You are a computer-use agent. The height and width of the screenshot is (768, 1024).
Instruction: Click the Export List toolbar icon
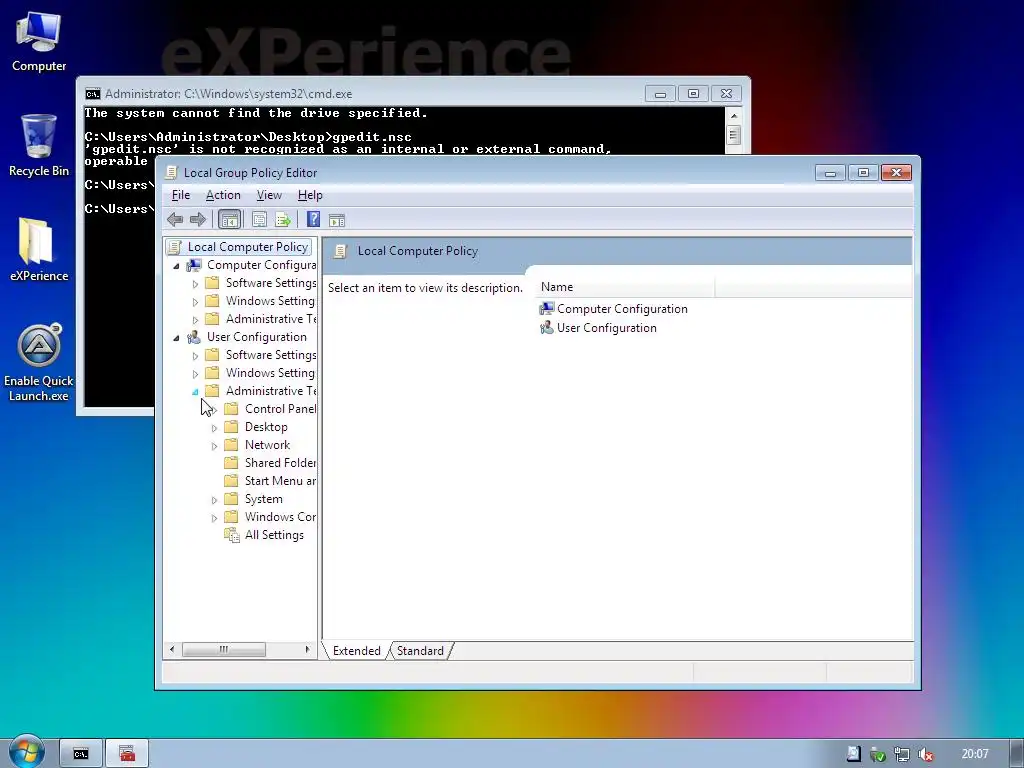pos(283,220)
